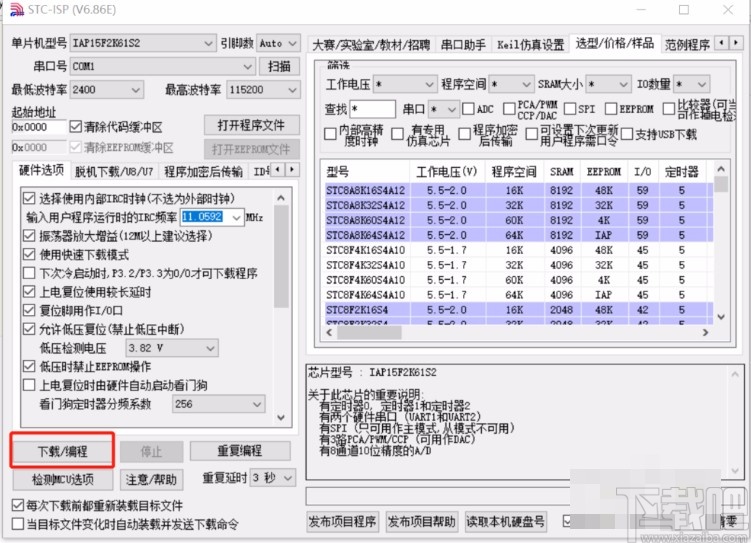The height and width of the screenshot is (543, 751).
Task: Switch to 程序加密后传输 tab
Action: (x=203, y=171)
